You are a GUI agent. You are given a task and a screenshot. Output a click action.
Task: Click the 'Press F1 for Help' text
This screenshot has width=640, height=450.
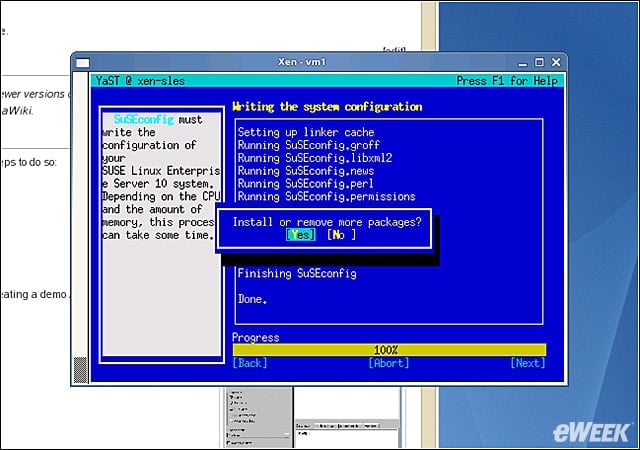click(507, 81)
